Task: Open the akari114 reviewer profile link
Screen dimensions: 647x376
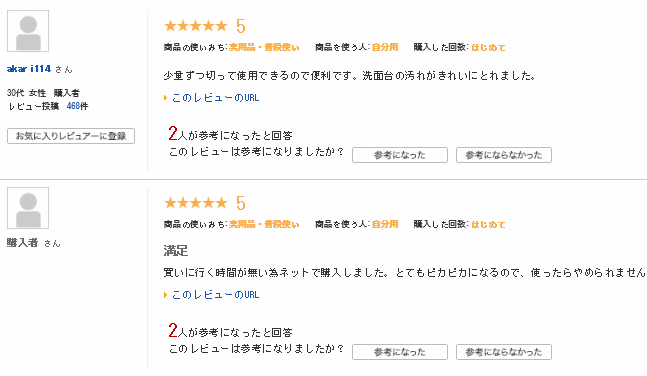Action: tap(29, 69)
